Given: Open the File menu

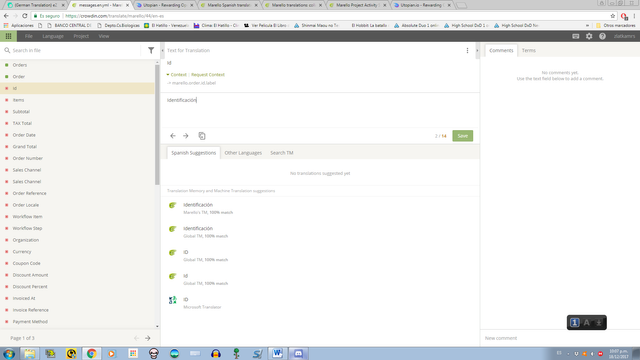Looking at the screenshot, I should 29,36.
